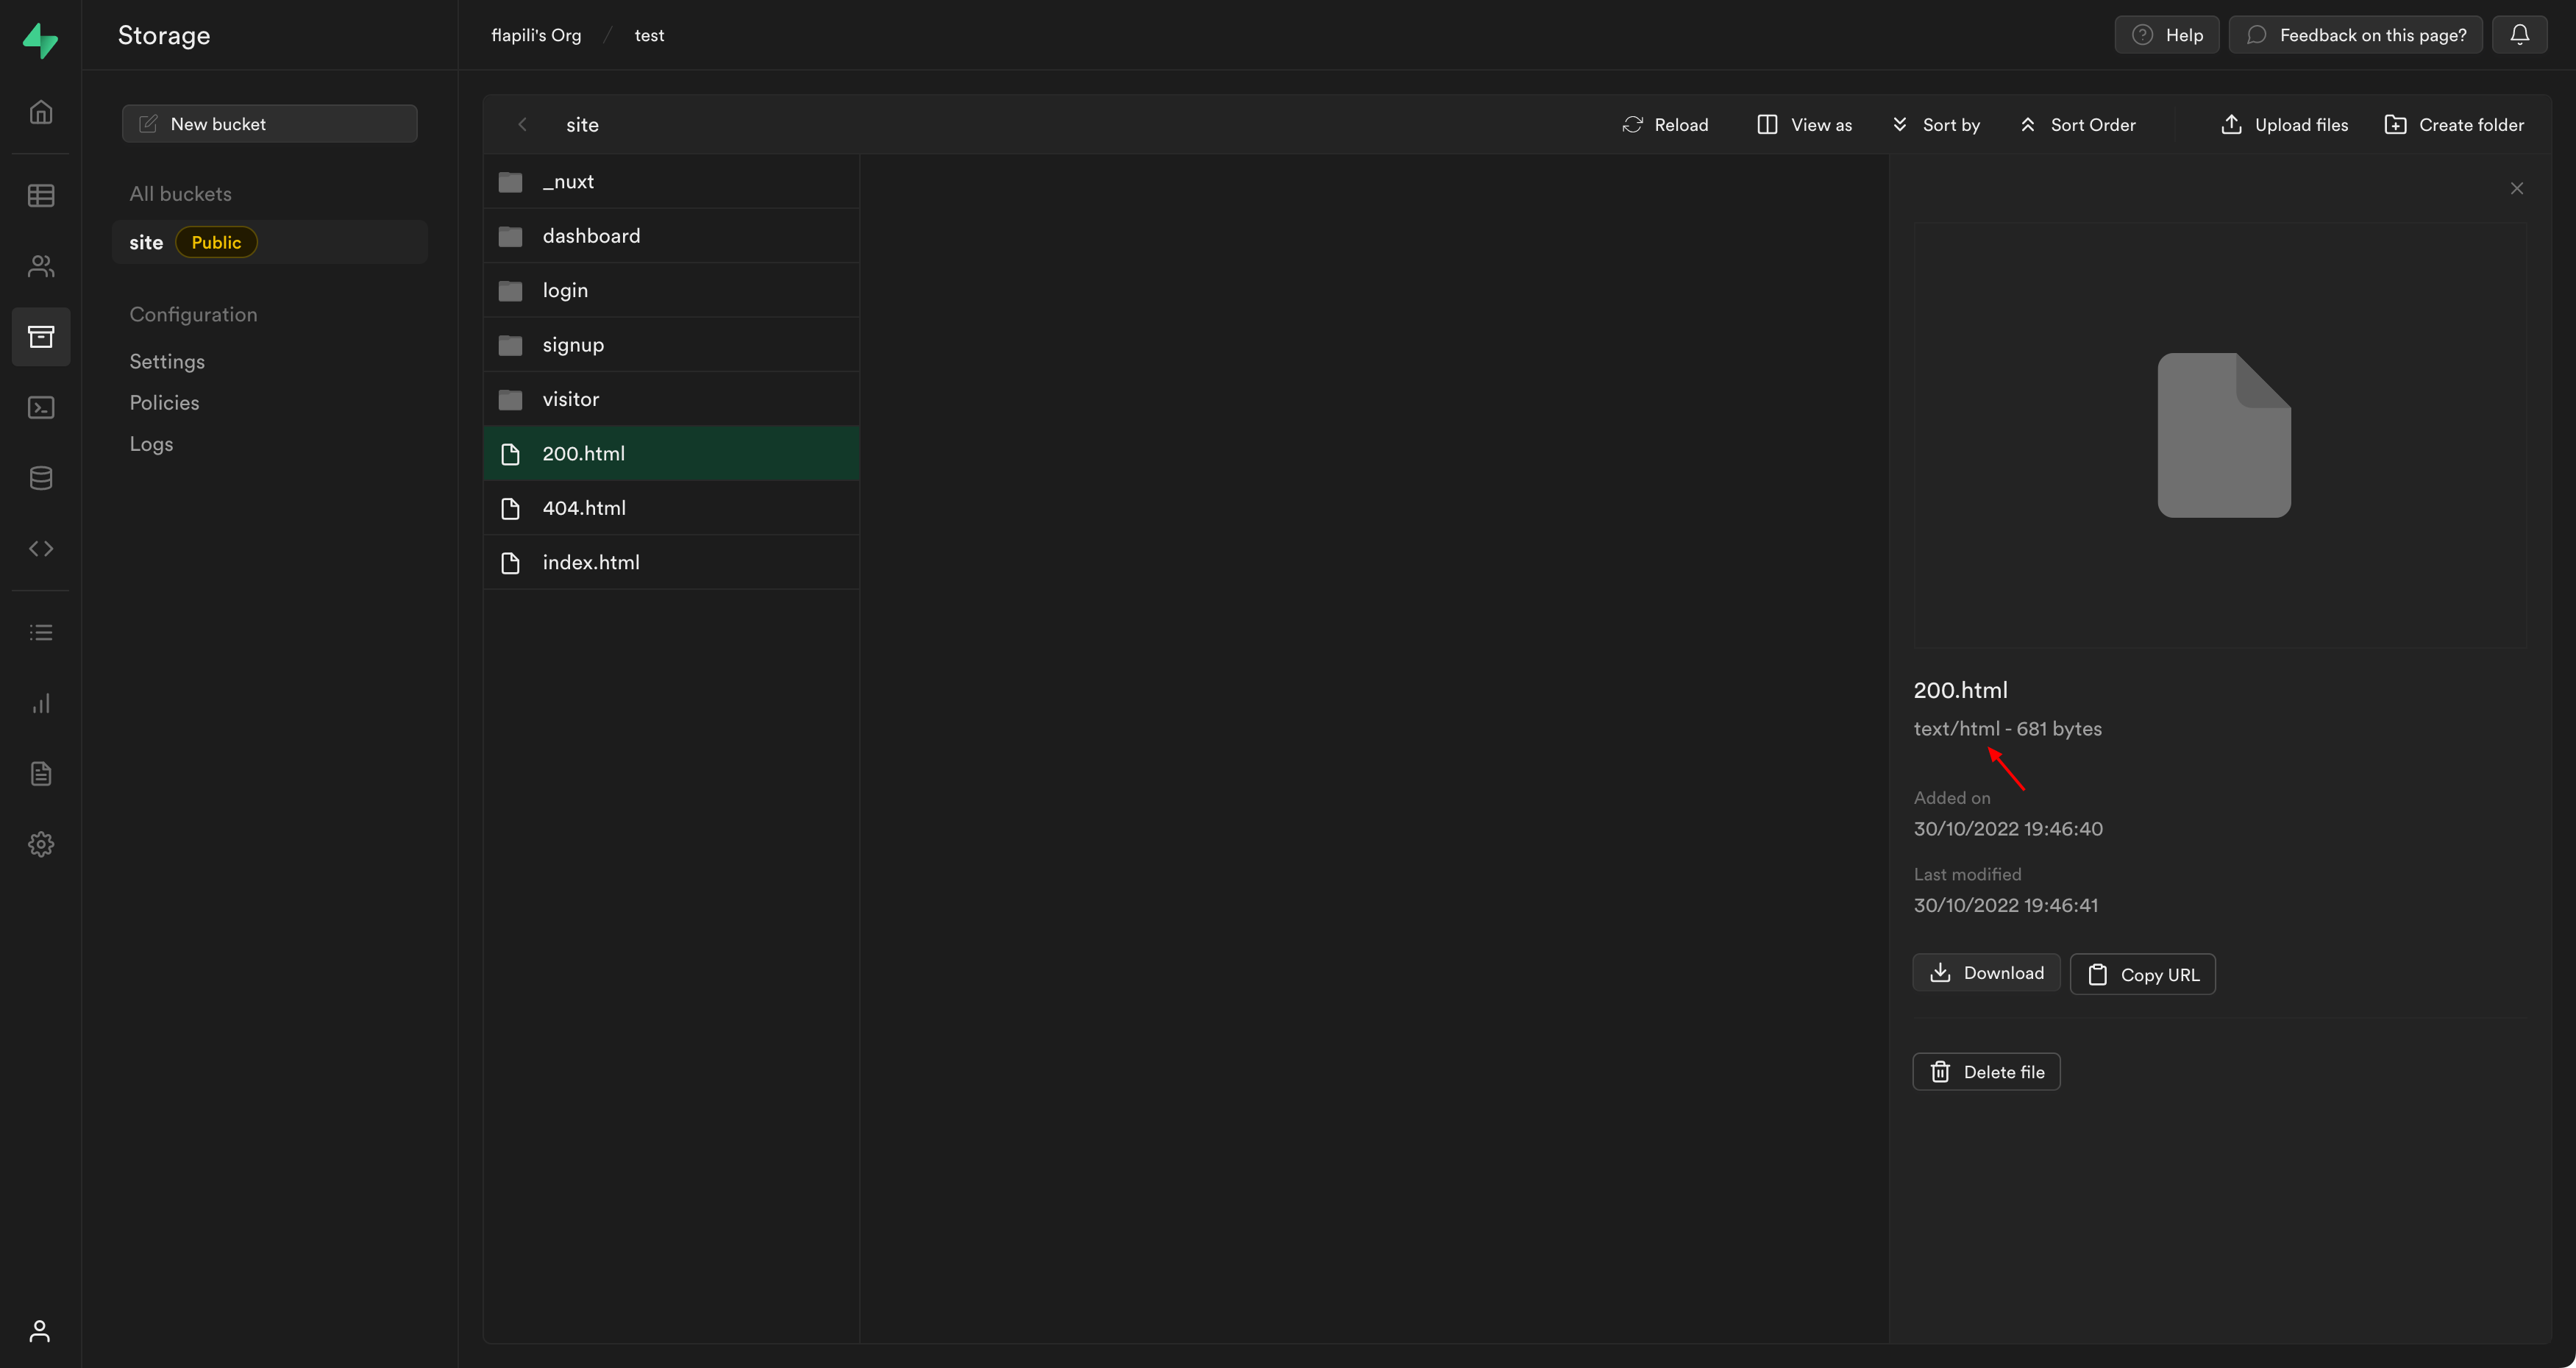The width and height of the screenshot is (2576, 1368).
Task: Open the Table Editor sidebar icon
Action: click(x=41, y=195)
